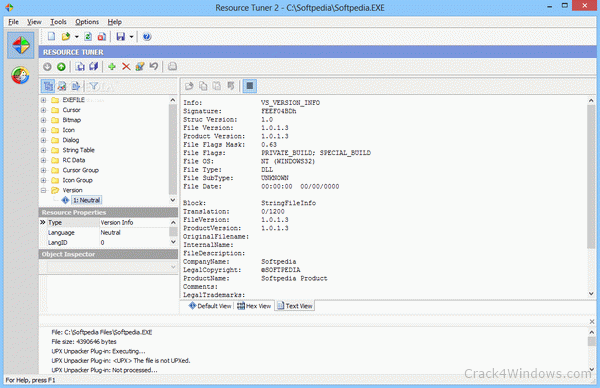Open the Help menu

tap(114, 22)
